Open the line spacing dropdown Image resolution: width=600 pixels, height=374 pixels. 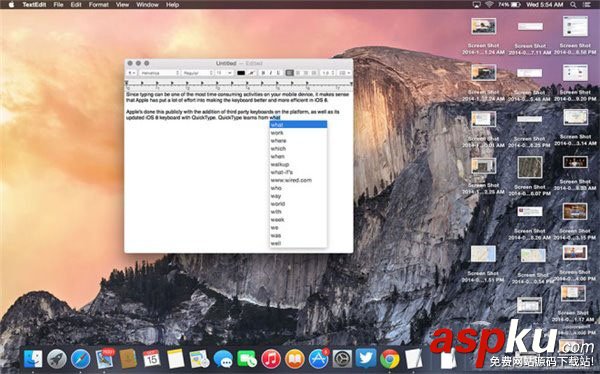tap(328, 73)
